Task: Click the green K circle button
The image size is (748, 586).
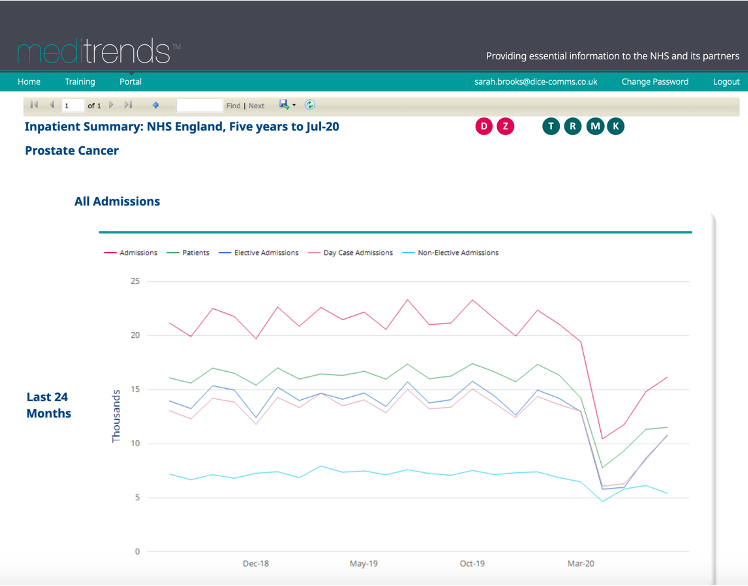Action: 615,126
